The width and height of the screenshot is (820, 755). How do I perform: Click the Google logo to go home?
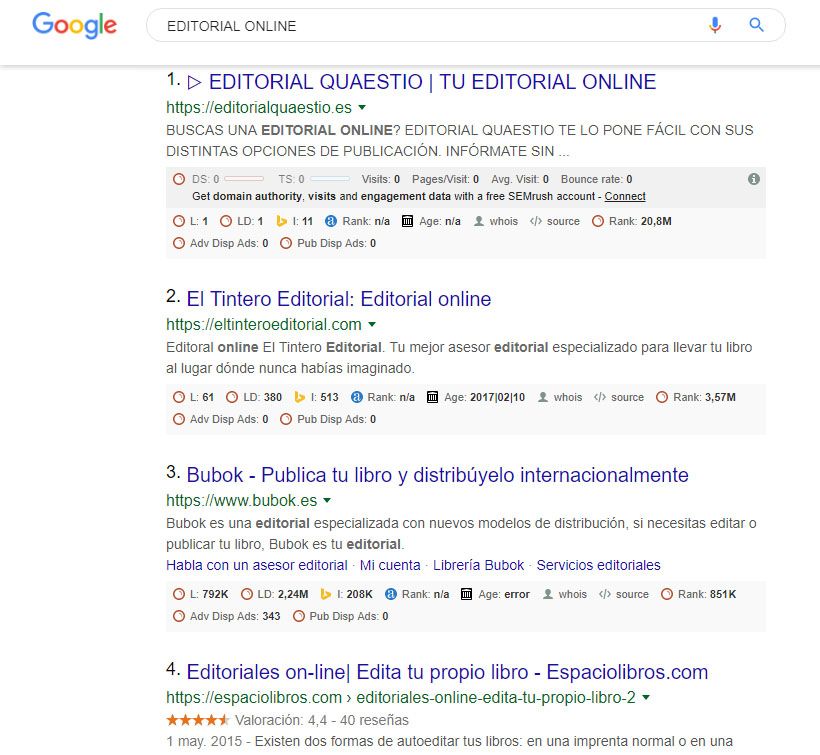coord(73,26)
